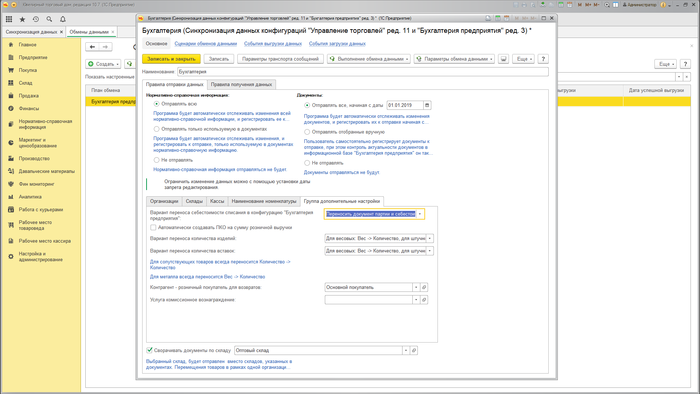The height and width of the screenshot is (394, 700).
Task: Open the sections menu grid icon
Action: pyautogui.click(x=9, y=19)
